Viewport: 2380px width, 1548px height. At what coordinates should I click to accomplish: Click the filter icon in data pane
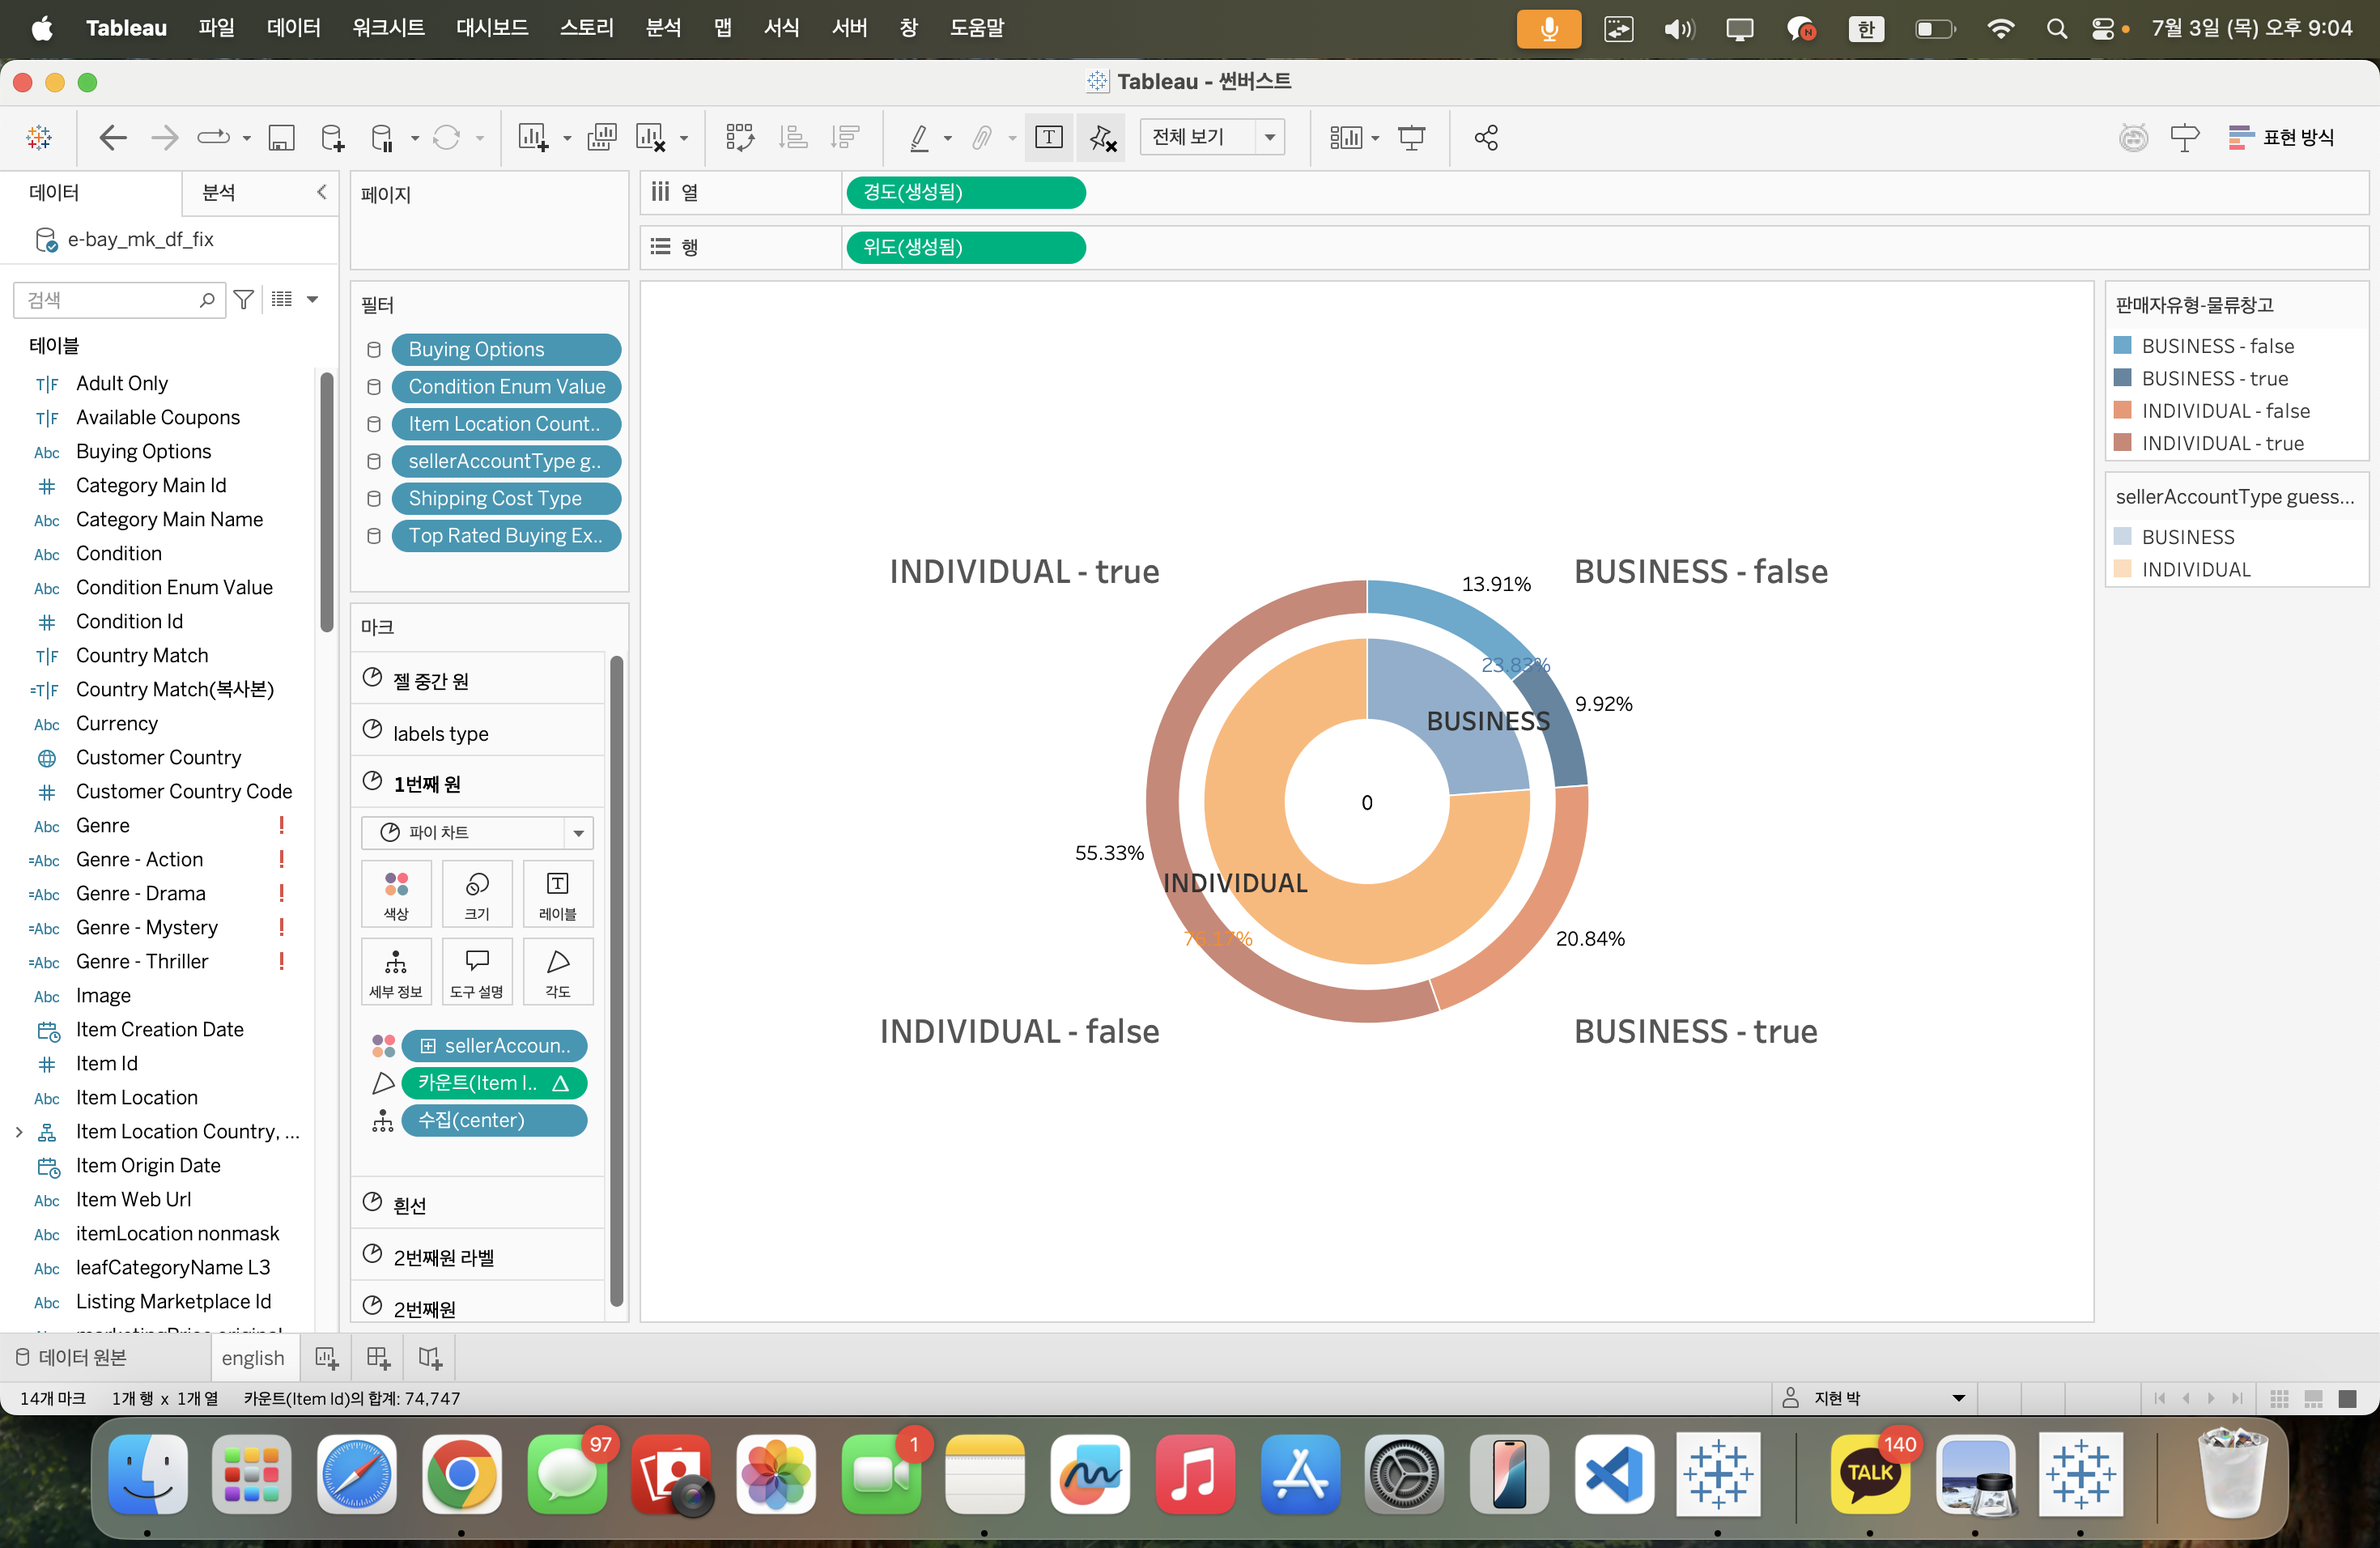pyautogui.click(x=243, y=299)
